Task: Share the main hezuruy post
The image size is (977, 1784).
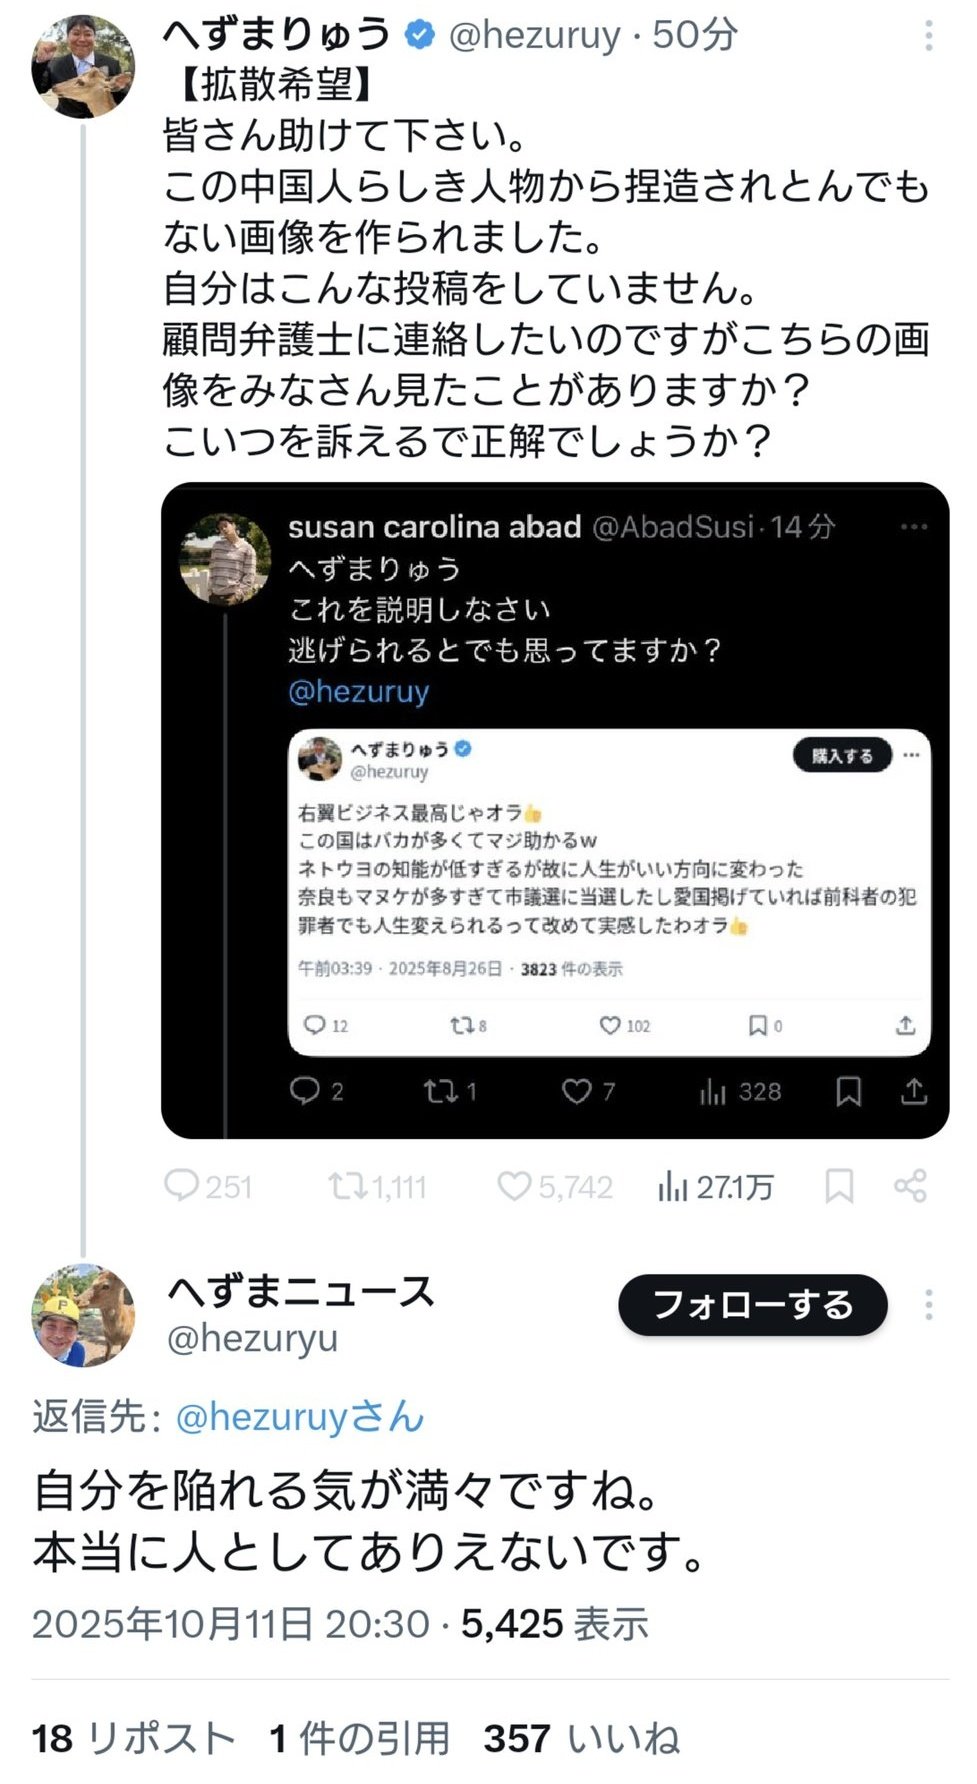Action: coord(910,1186)
